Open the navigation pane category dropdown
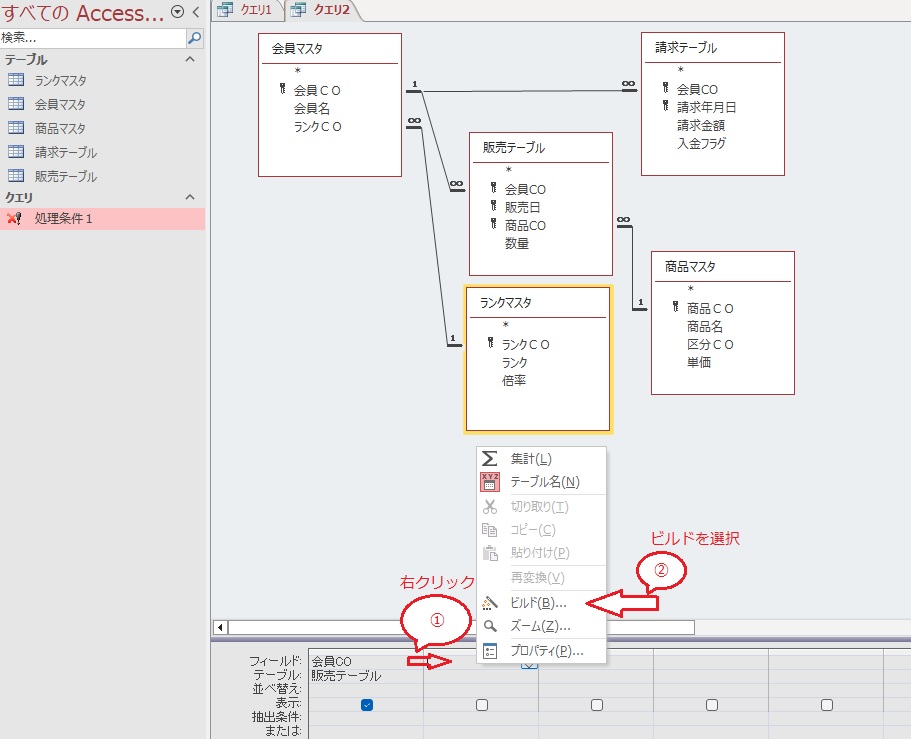 point(178,12)
